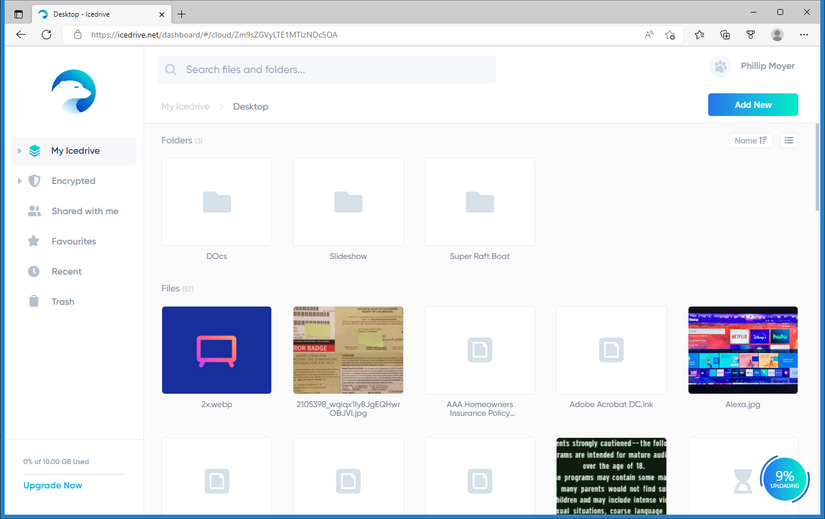The width and height of the screenshot is (825, 519).
Task: Open the Name sort dropdown
Action: pyautogui.click(x=751, y=140)
